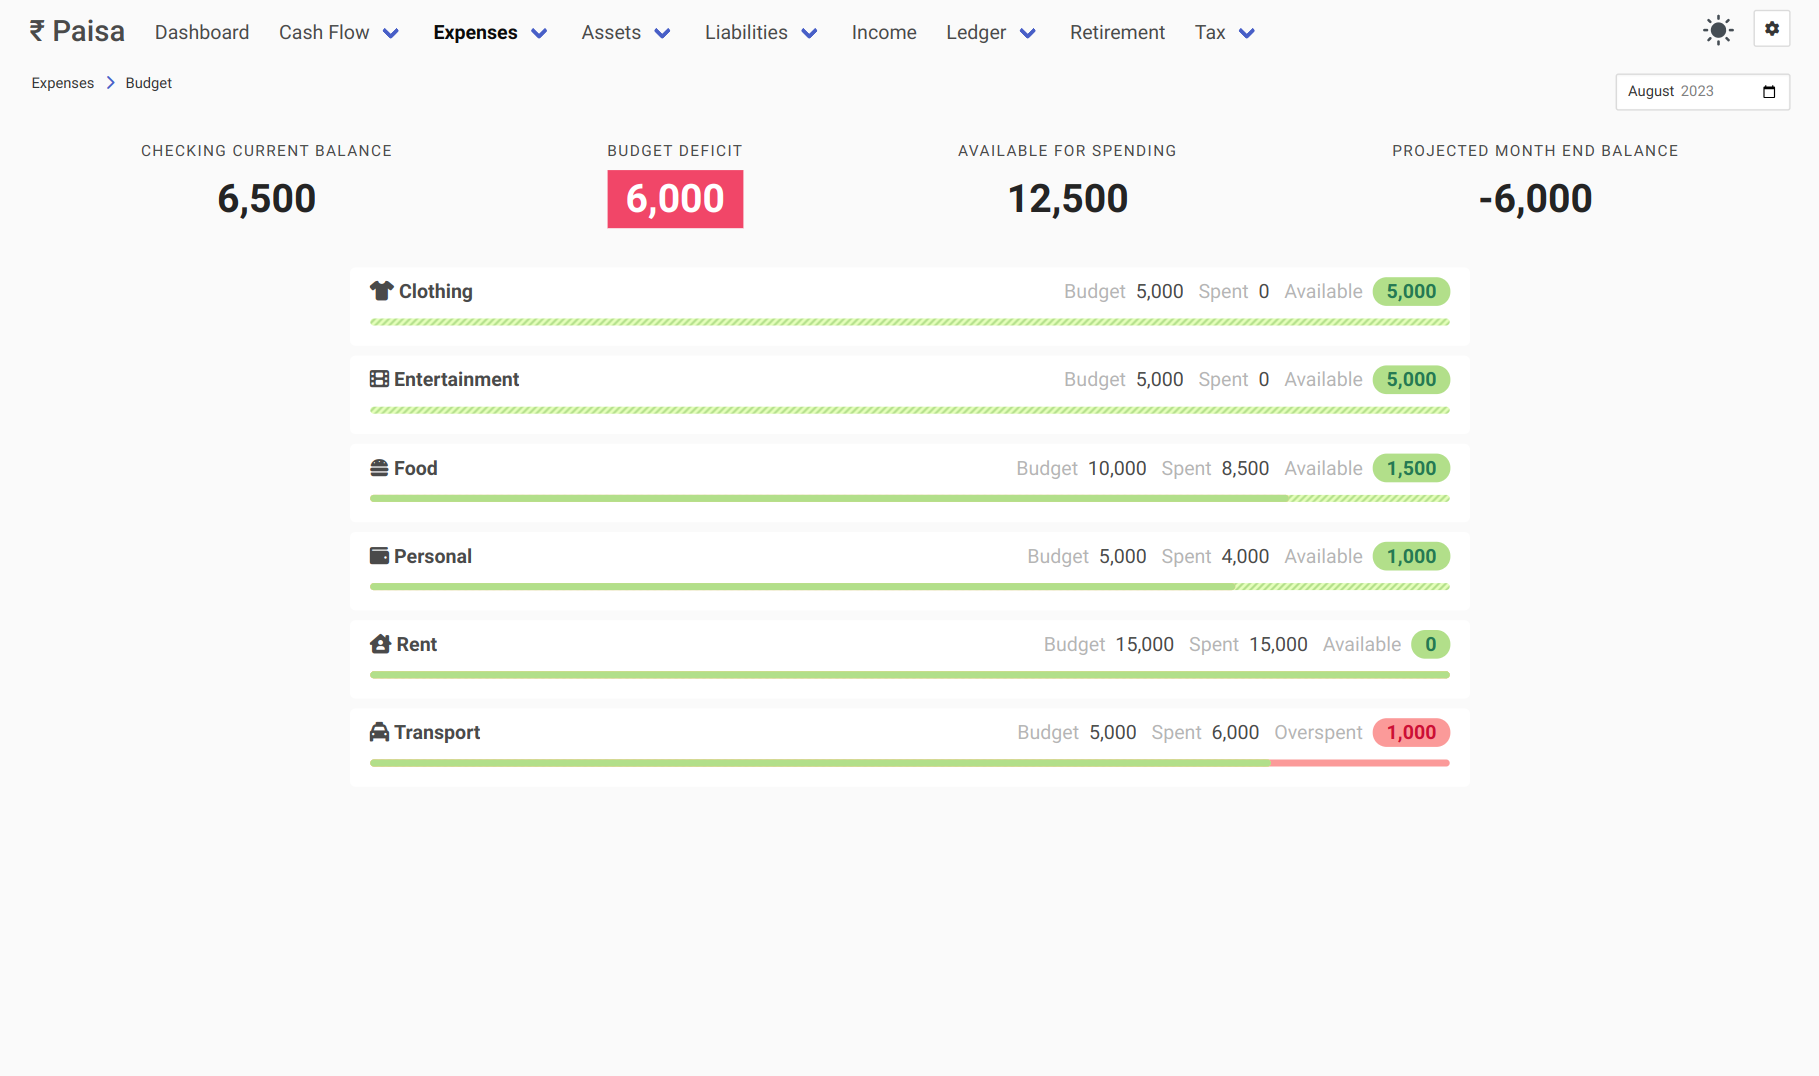Image resolution: width=1819 pixels, height=1076 pixels.
Task: Click the Transport car icon
Action: pos(379,732)
